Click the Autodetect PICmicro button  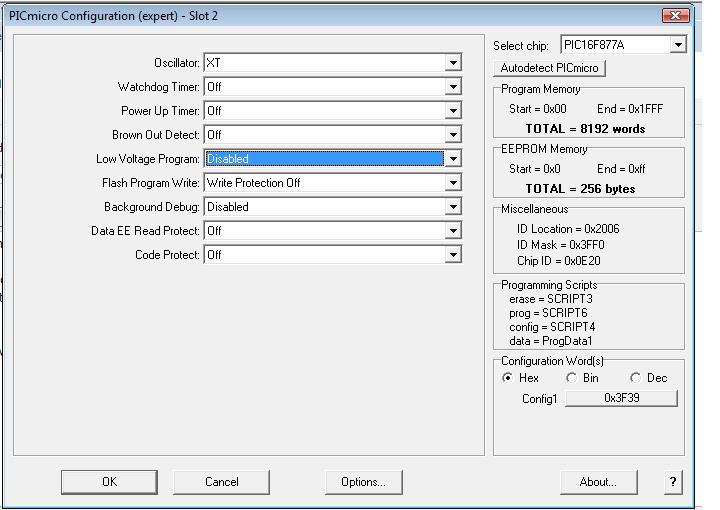[x=550, y=68]
